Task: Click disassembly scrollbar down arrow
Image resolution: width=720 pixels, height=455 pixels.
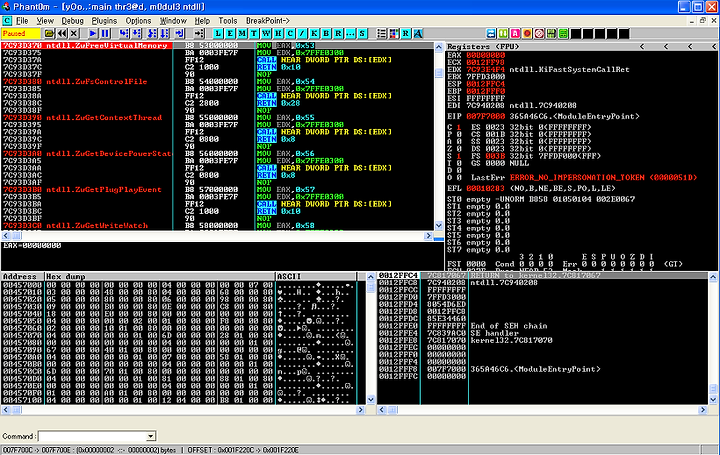Action: (439, 225)
